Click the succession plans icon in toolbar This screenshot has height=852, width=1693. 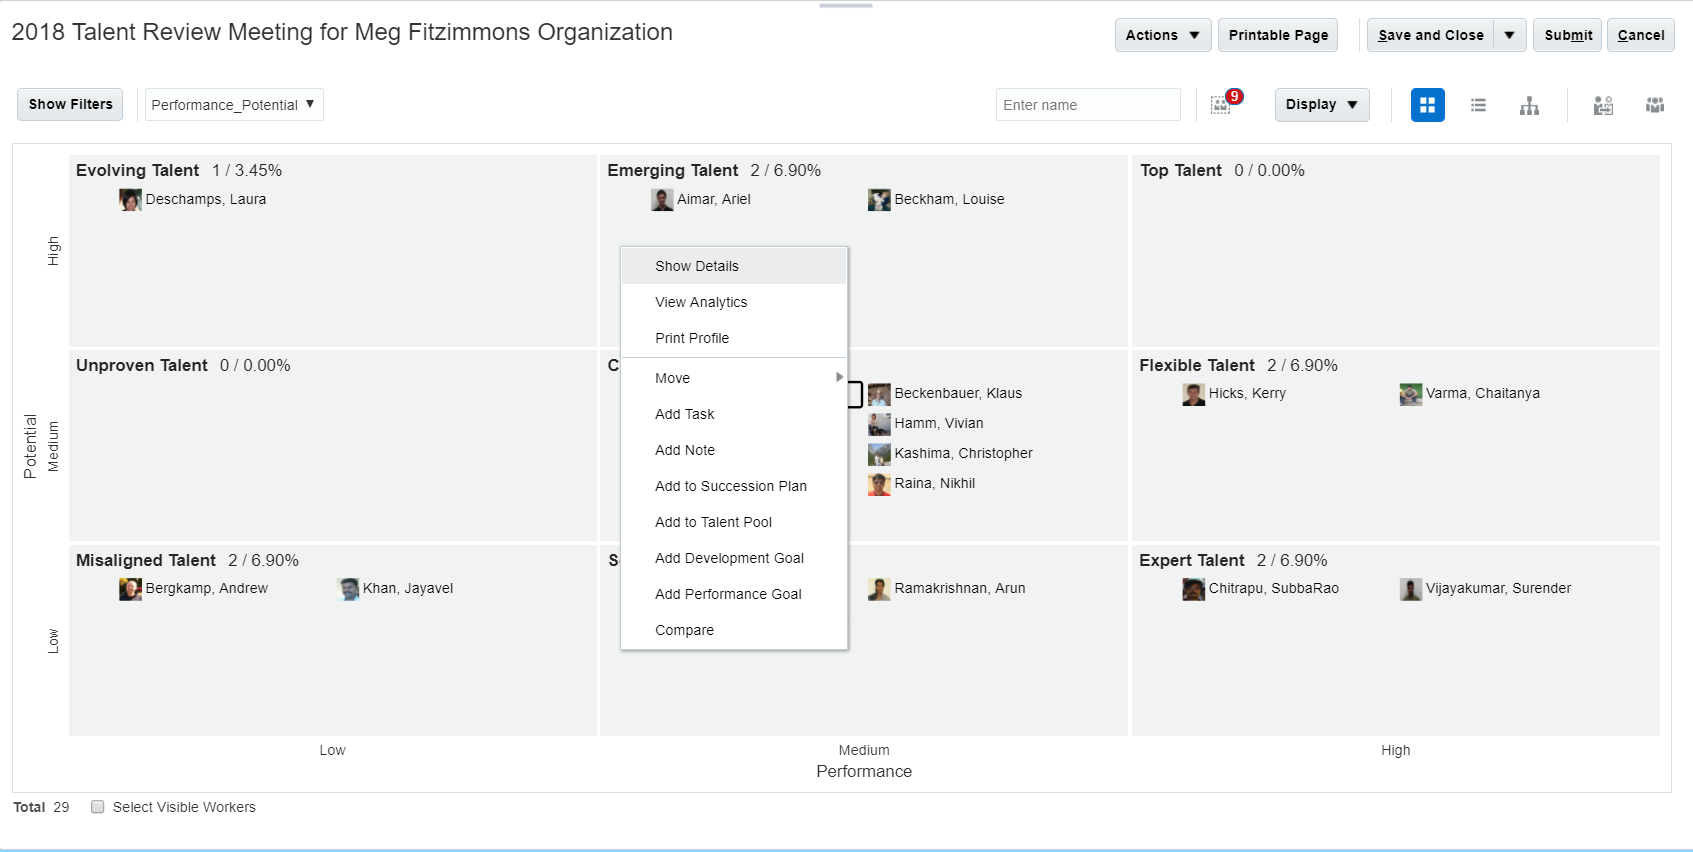tap(1603, 105)
